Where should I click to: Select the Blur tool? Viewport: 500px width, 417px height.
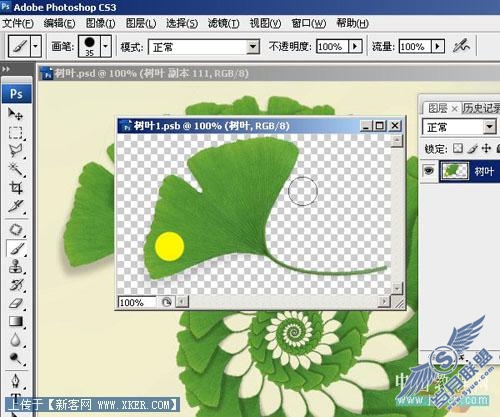coord(16,340)
